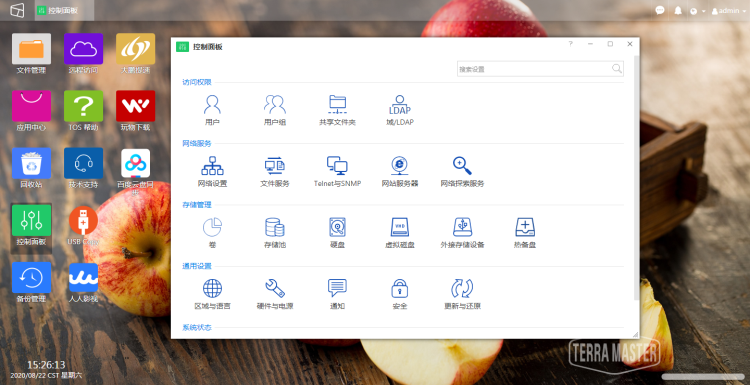This screenshot has width=750, height=385.
Task: Click the desktop clock 15:26:13
Action: pyautogui.click(x=46, y=365)
